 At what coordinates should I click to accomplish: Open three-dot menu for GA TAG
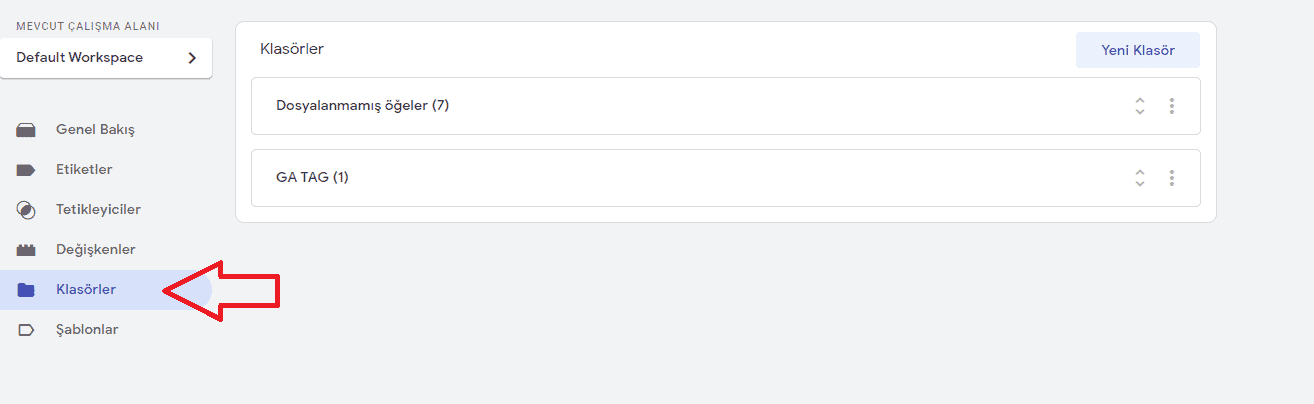coord(1171,178)
